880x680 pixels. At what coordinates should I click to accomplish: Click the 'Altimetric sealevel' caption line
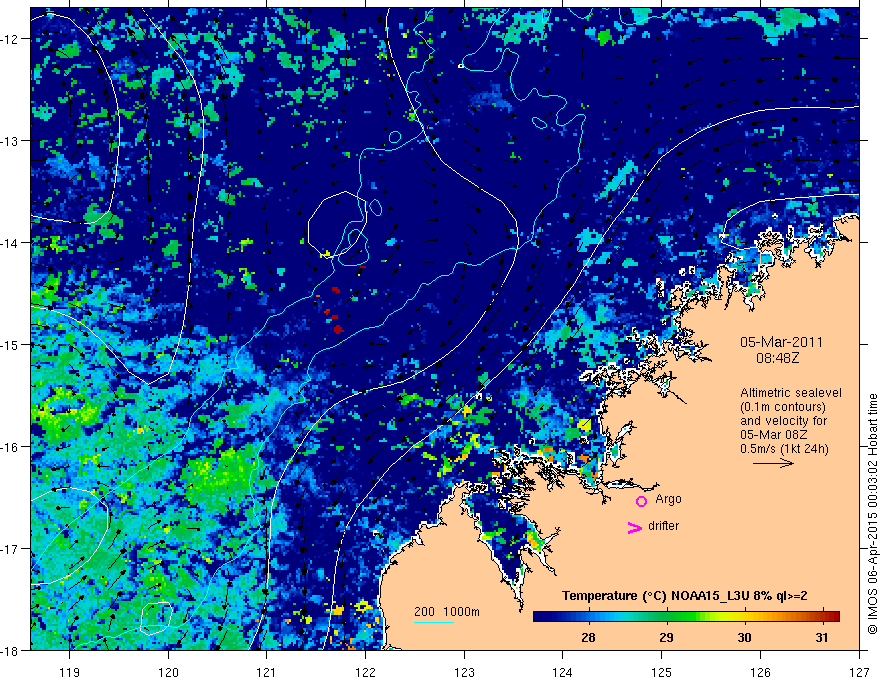coord(791,393)
